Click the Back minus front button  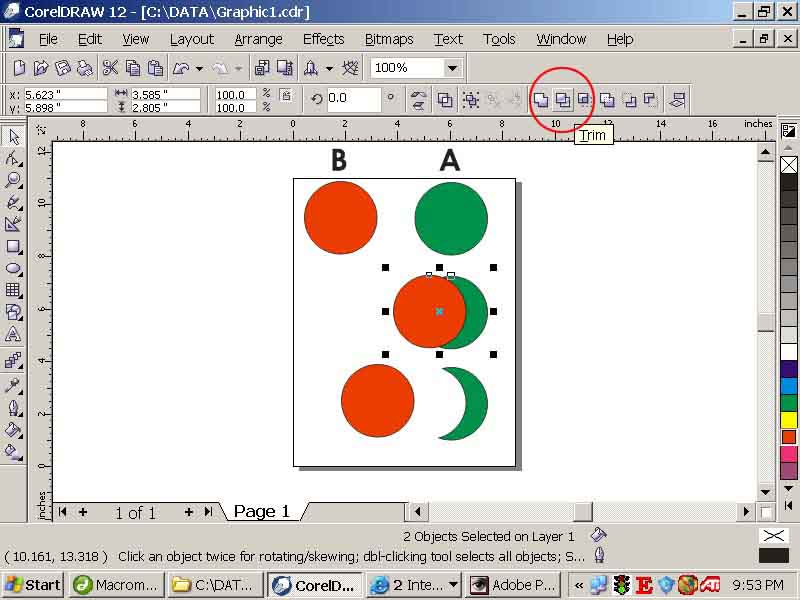pyautogui.click(x=651, y=99)
